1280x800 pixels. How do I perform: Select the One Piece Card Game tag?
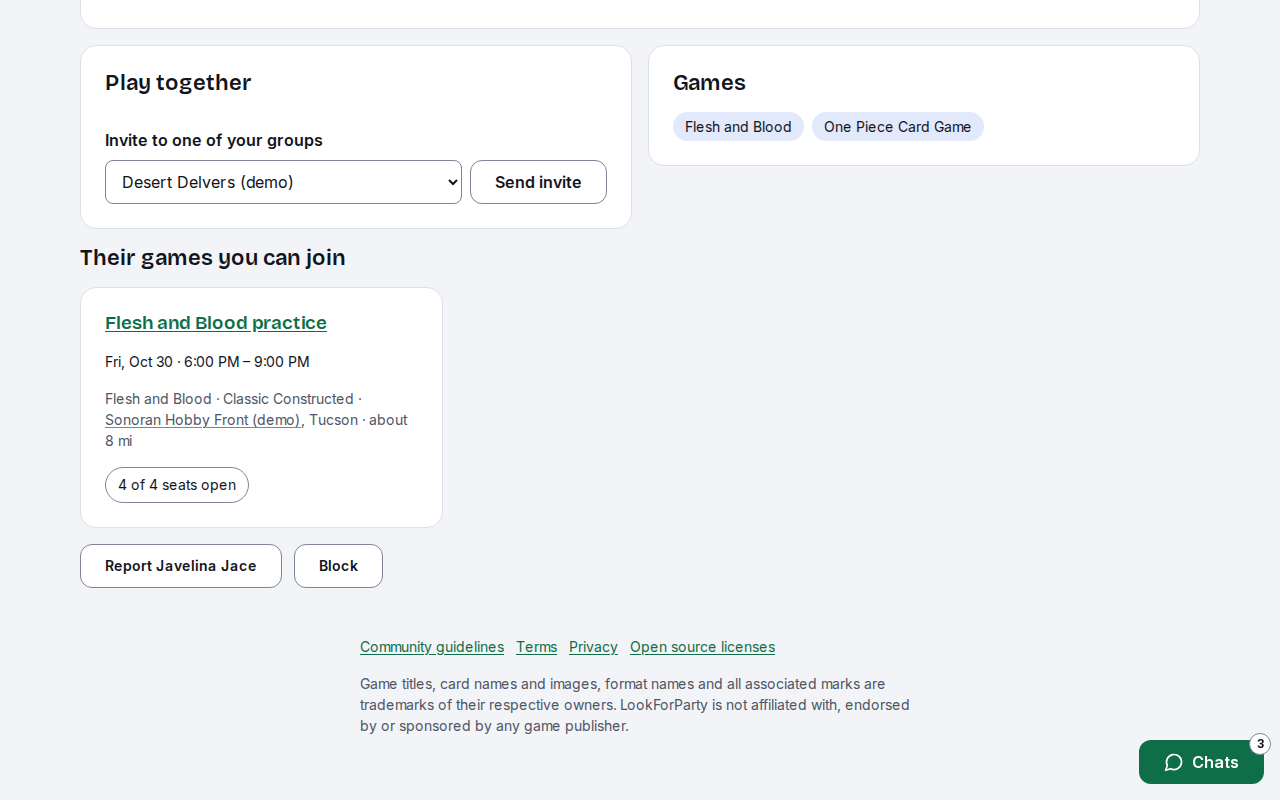click(x=898, y=127)
